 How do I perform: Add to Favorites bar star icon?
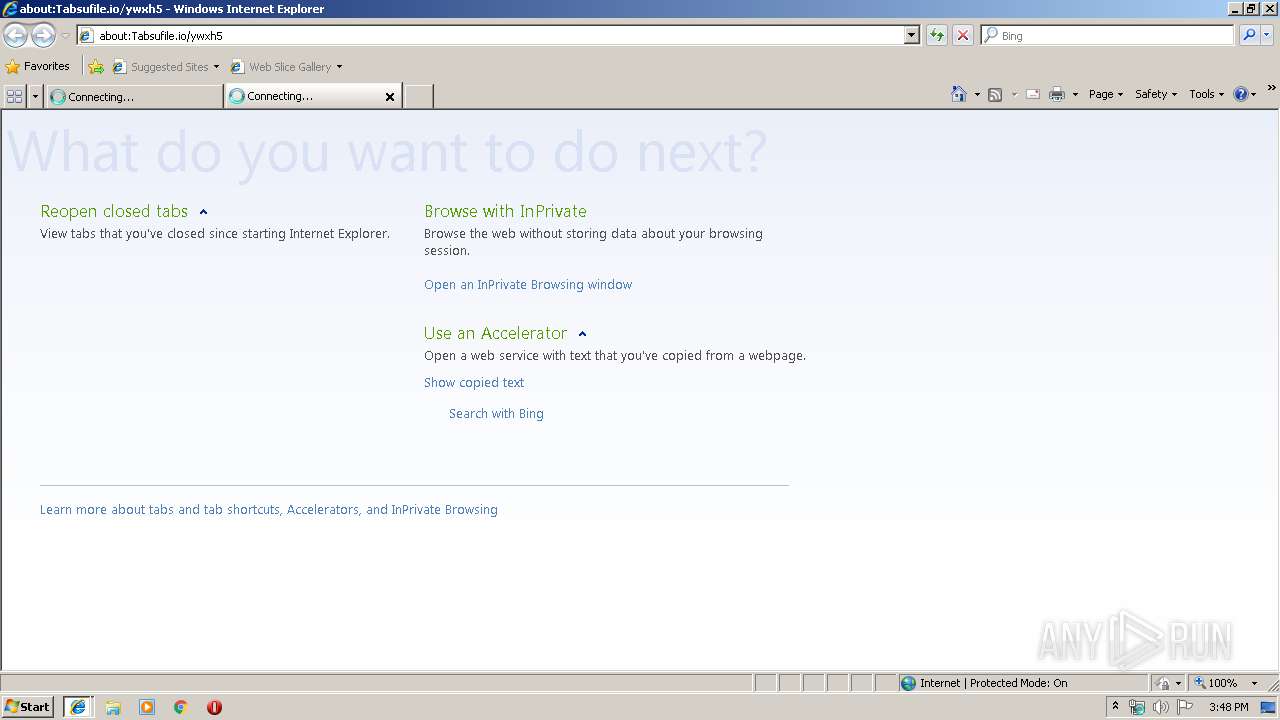click(96, 67)
